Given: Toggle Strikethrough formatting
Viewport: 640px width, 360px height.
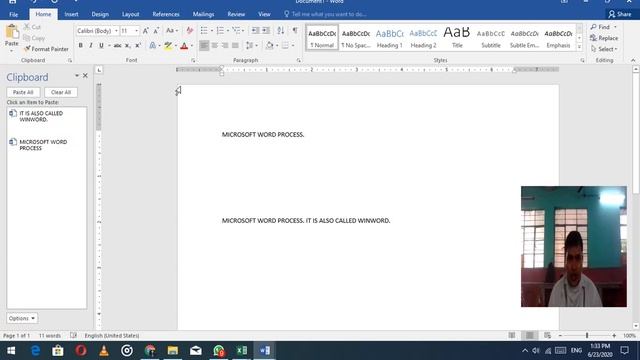Looking at the screenshot, I should click(118, 46).
